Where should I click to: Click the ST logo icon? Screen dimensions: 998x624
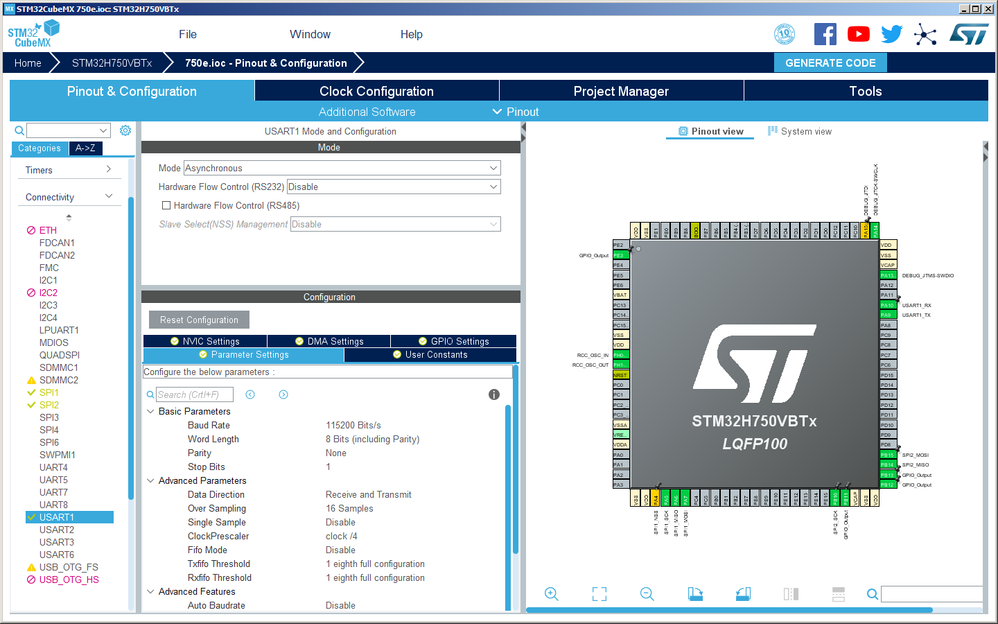coord(969,34)
